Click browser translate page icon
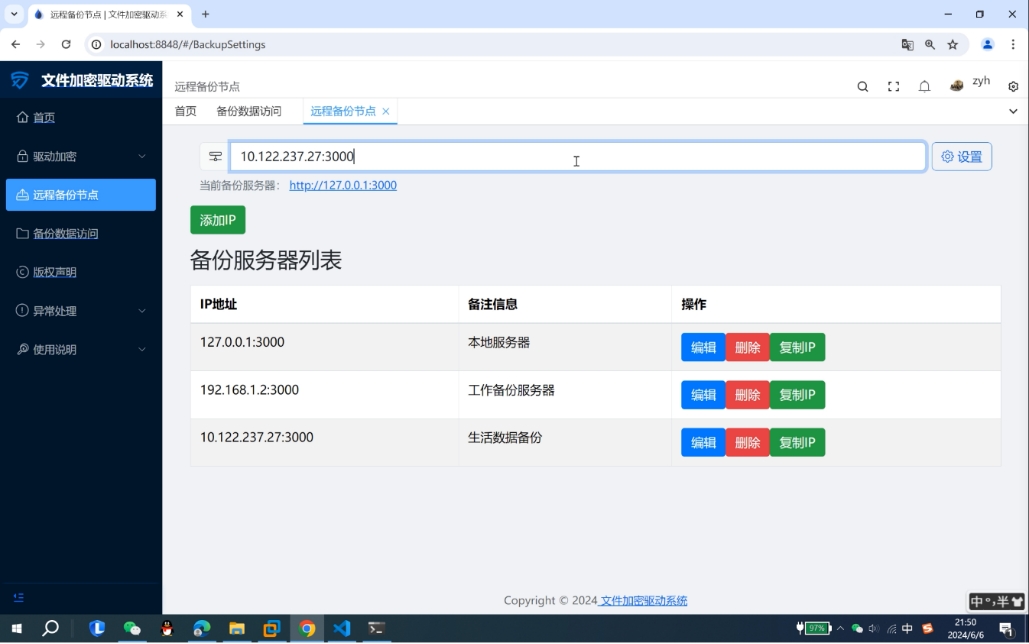The height and width of the screenshot is (644, 1029). pyautogui.click(x=907, y=44)
